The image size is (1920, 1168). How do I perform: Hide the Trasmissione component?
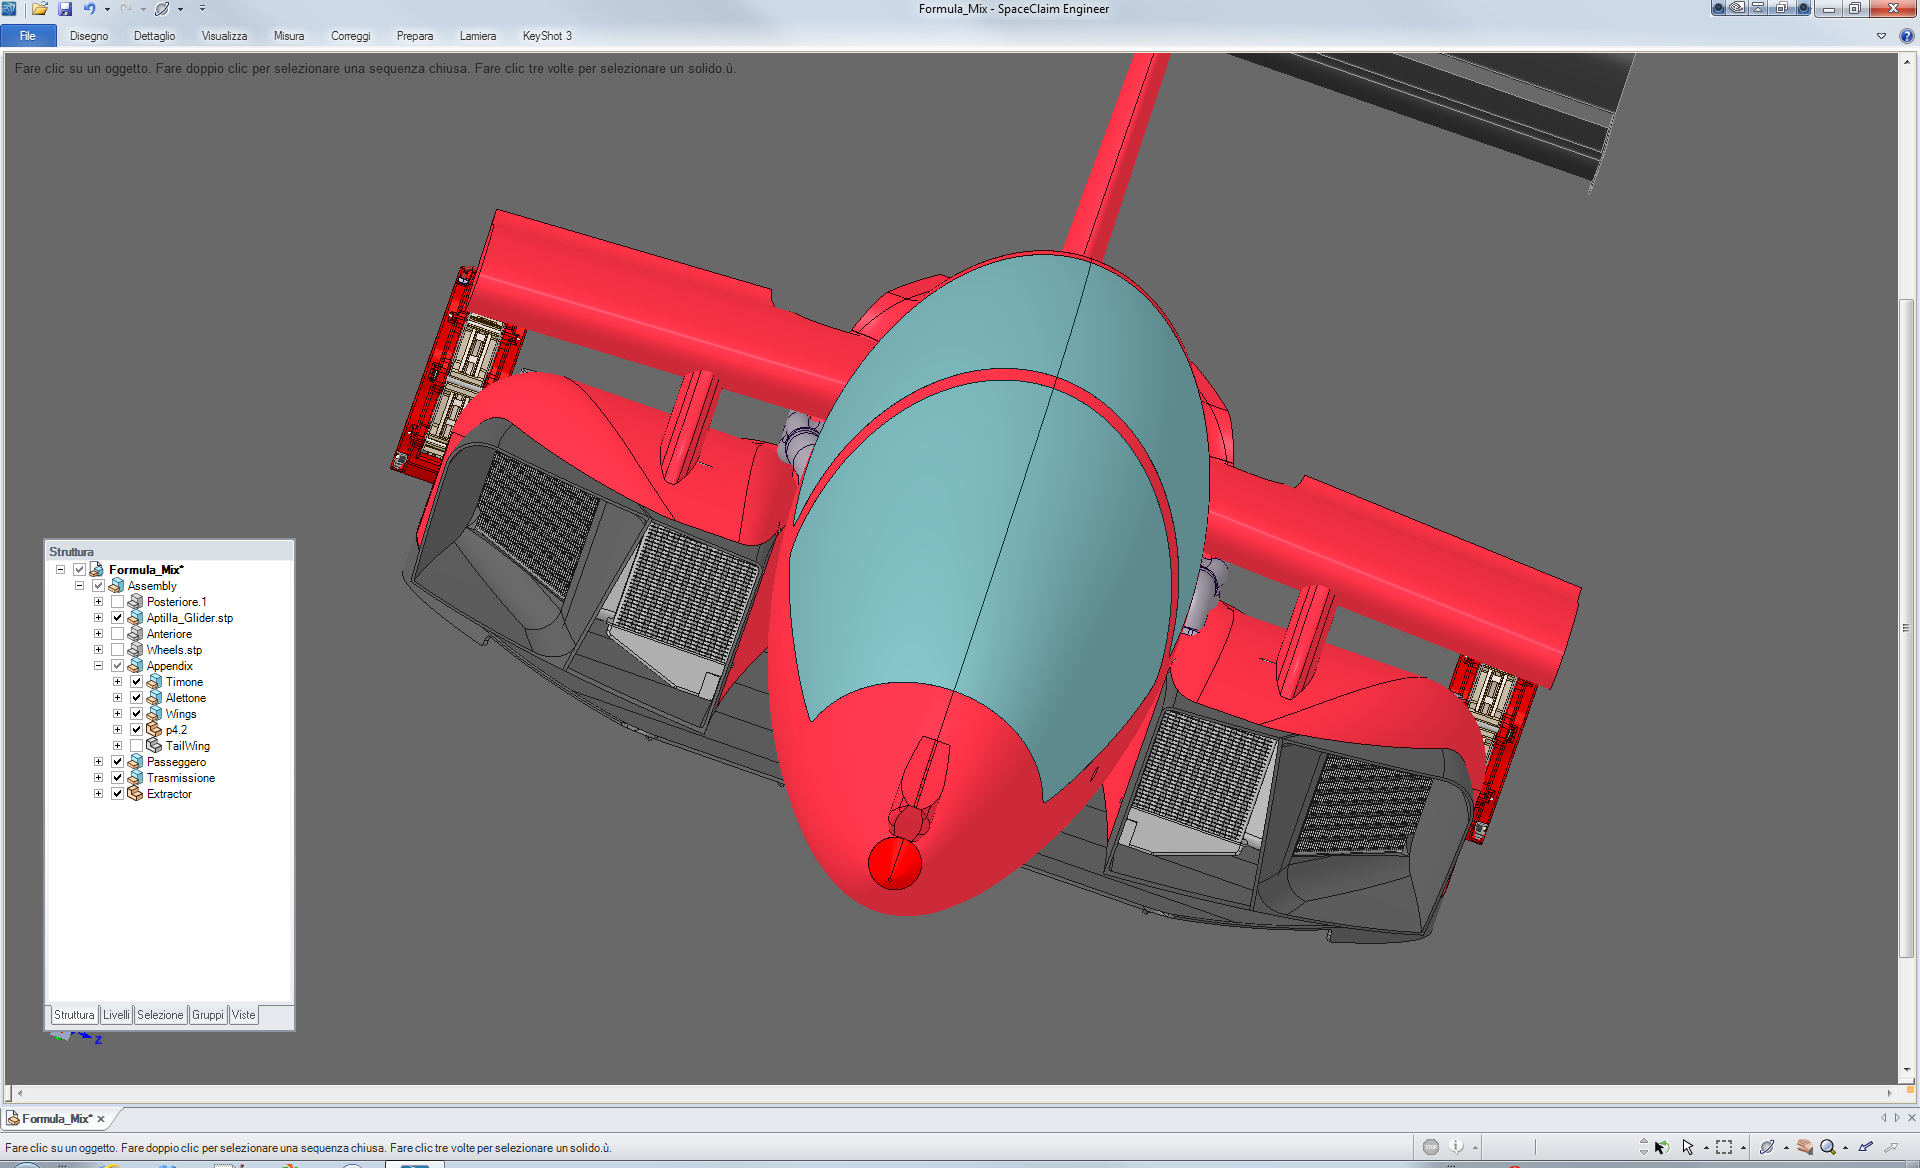coord(117,778)
